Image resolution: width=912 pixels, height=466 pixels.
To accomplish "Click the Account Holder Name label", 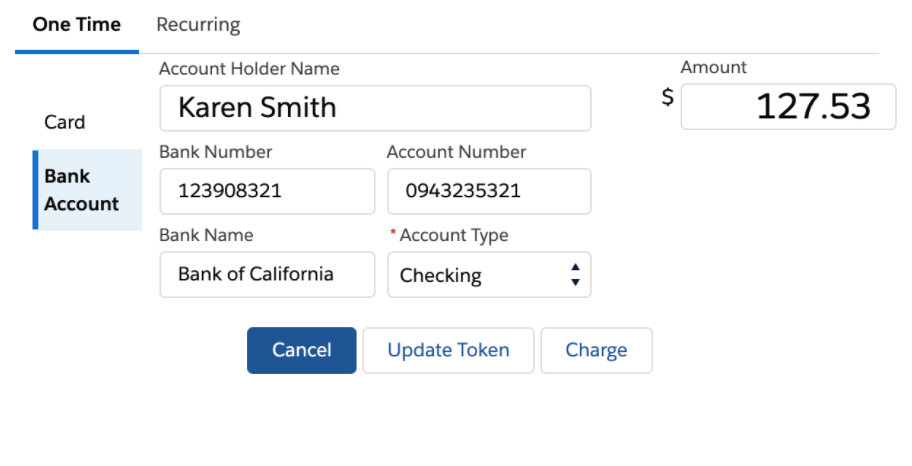I will pos(249,69).
